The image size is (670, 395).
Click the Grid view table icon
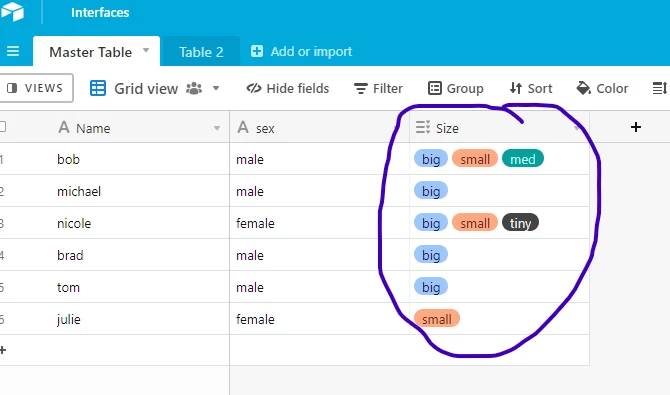click(98, 88)
